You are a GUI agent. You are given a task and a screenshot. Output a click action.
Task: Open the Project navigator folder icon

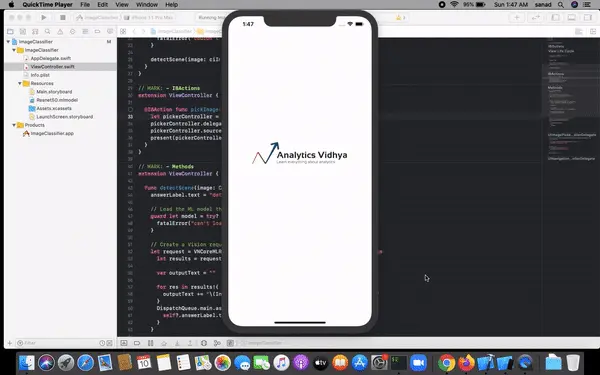(10, 31)
